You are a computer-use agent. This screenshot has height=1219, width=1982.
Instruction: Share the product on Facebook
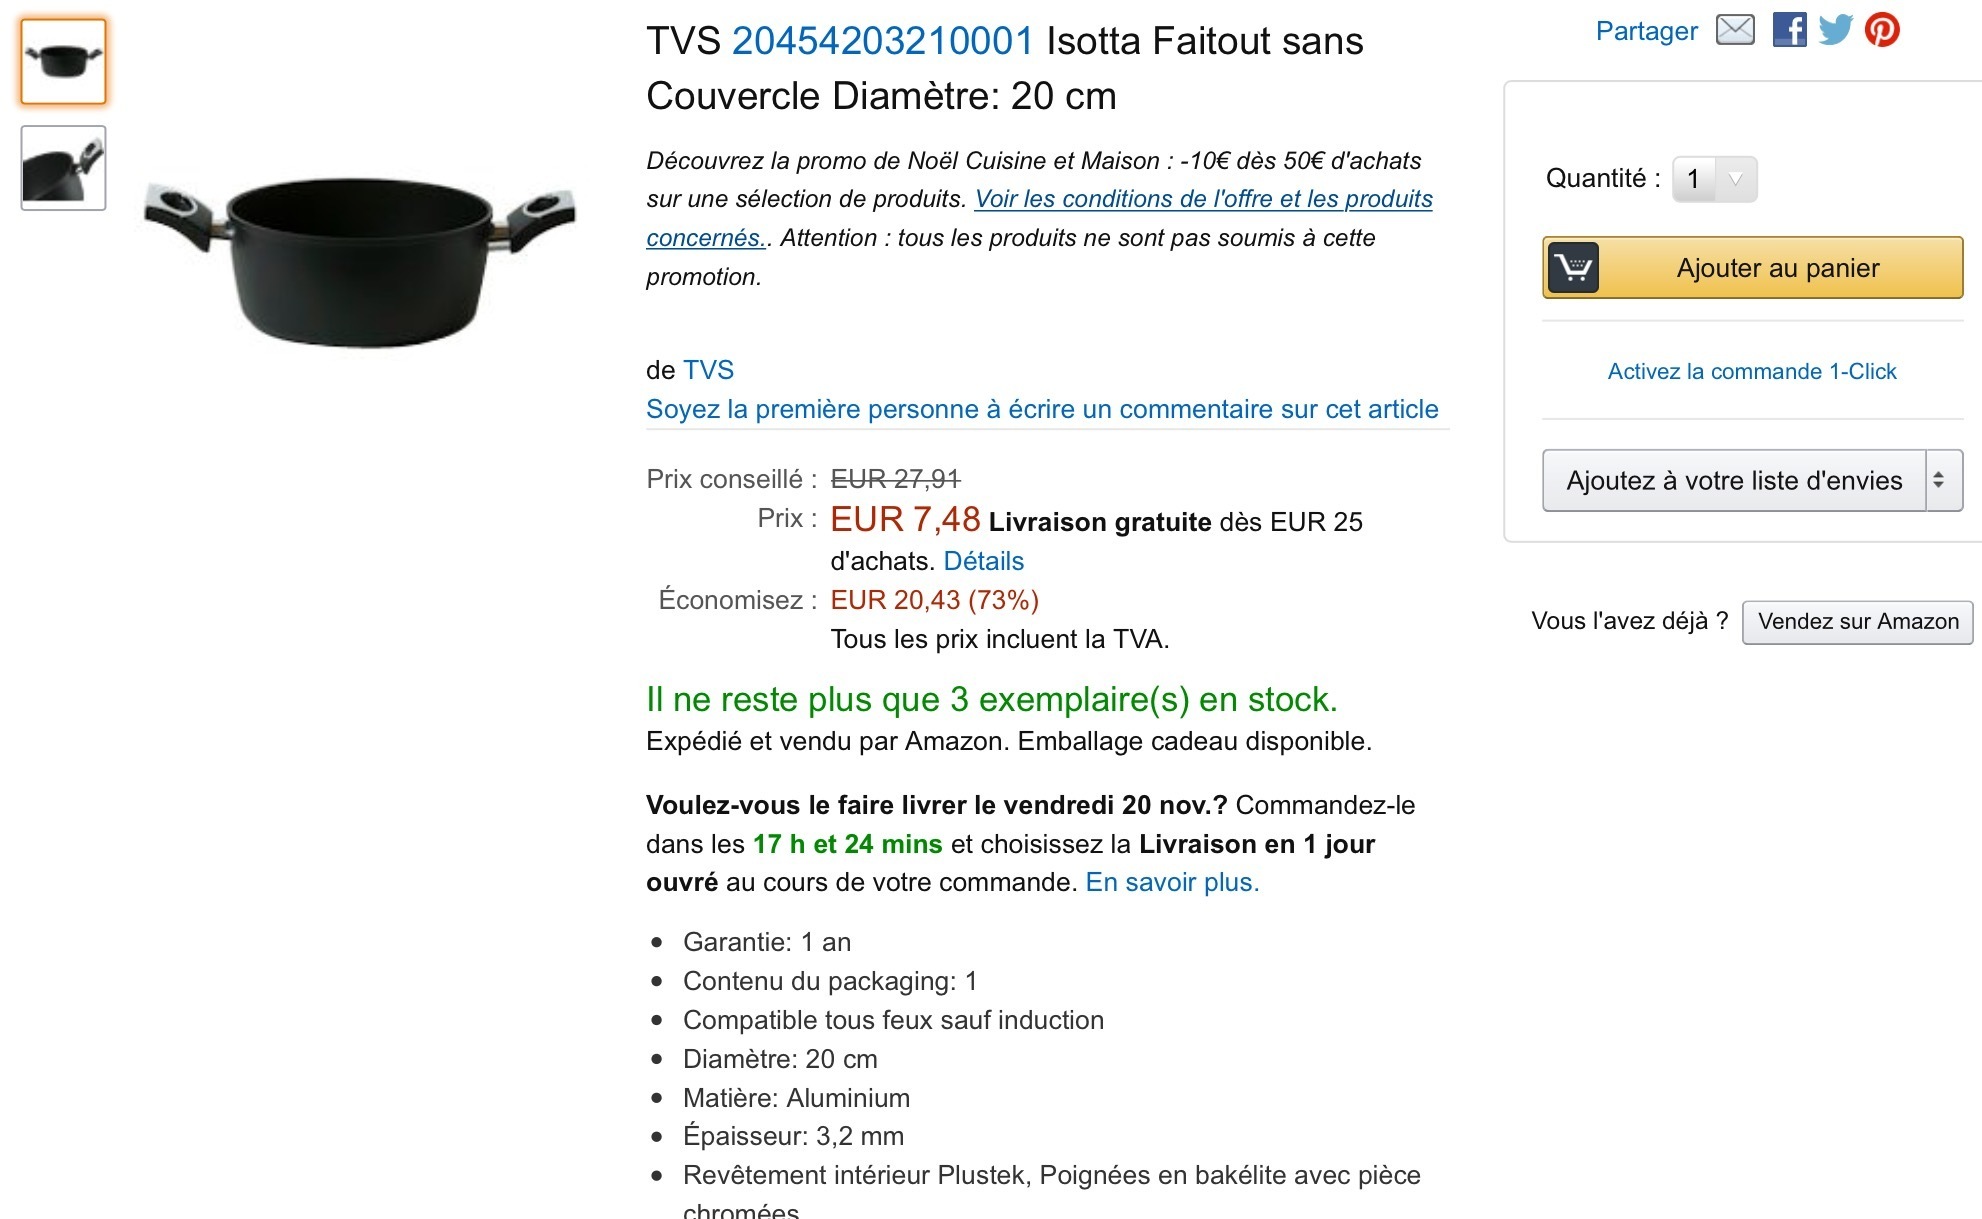pos(1789,30)
